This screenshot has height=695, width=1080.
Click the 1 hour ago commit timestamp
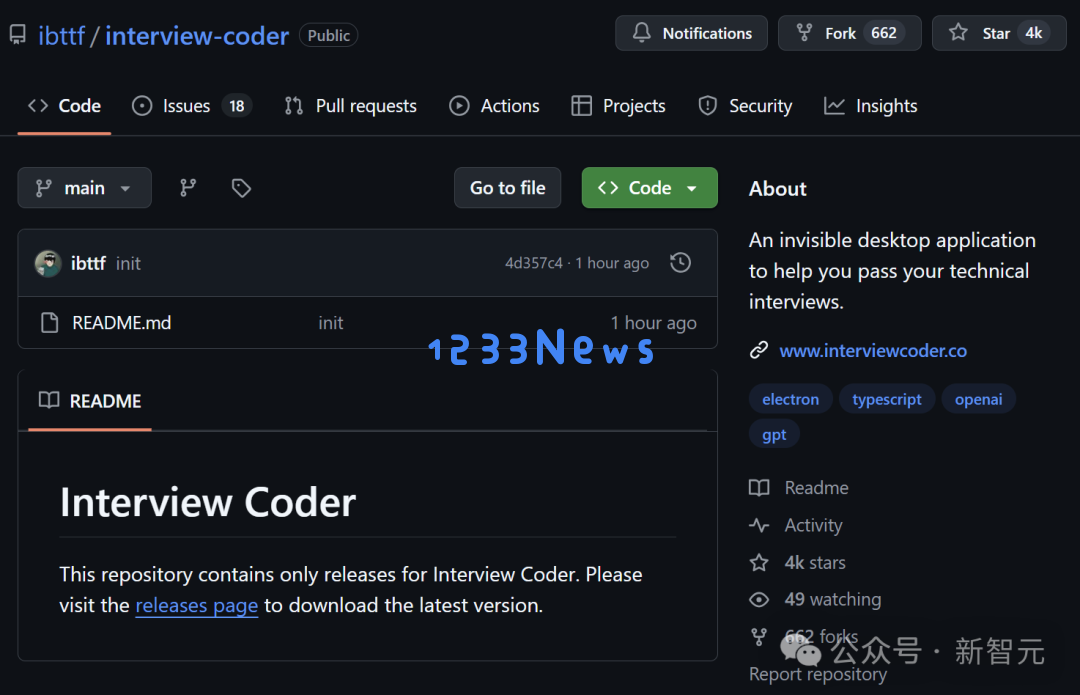[x=612, y=263]
